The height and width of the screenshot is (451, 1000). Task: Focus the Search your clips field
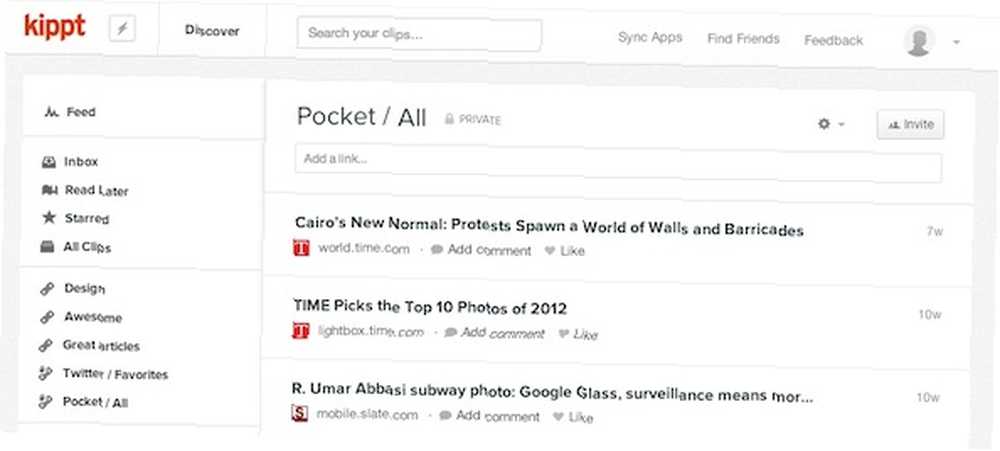(419, 34)
